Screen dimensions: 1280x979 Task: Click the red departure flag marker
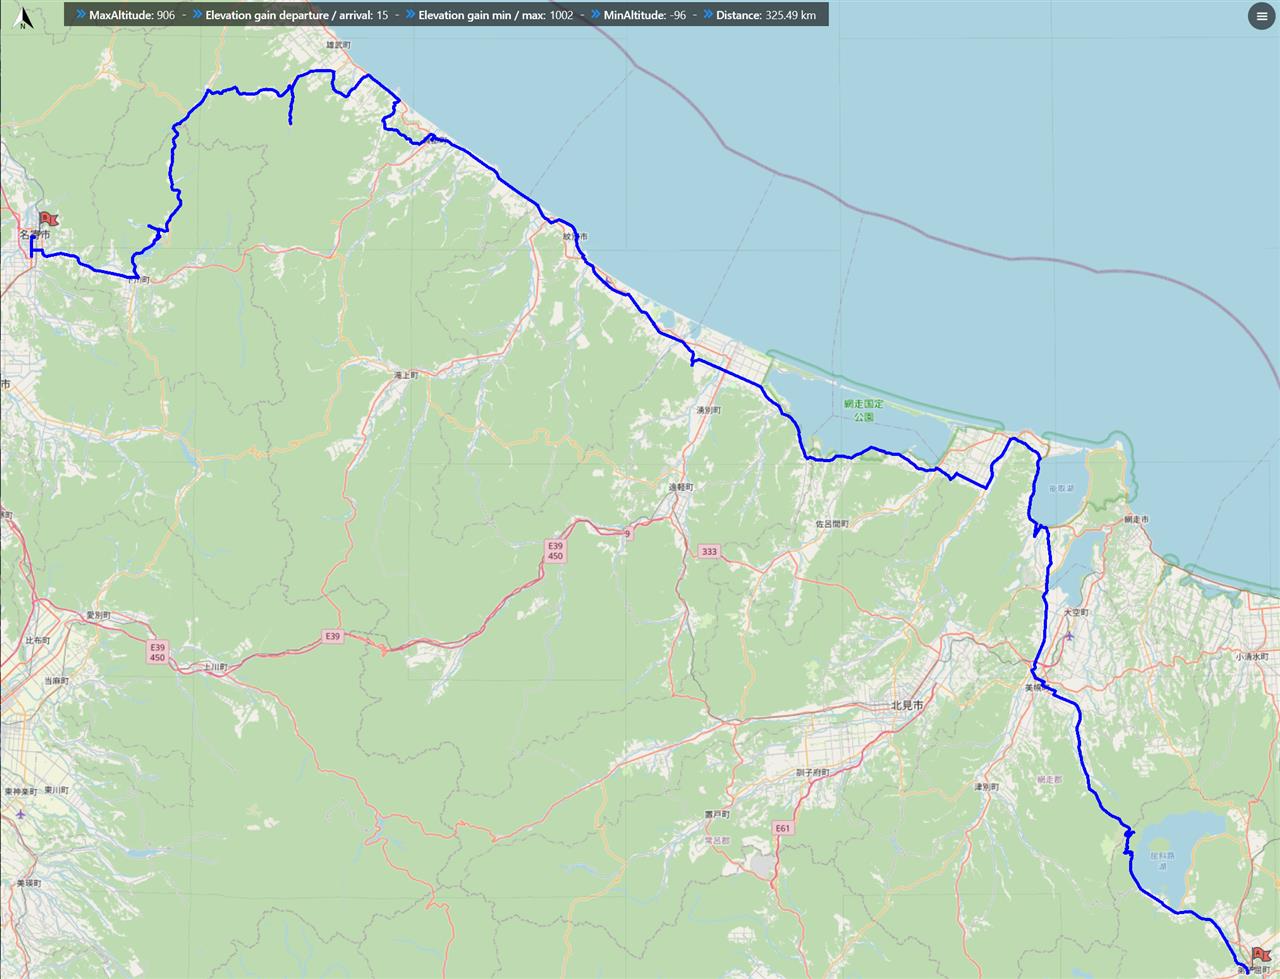point(47,219)
